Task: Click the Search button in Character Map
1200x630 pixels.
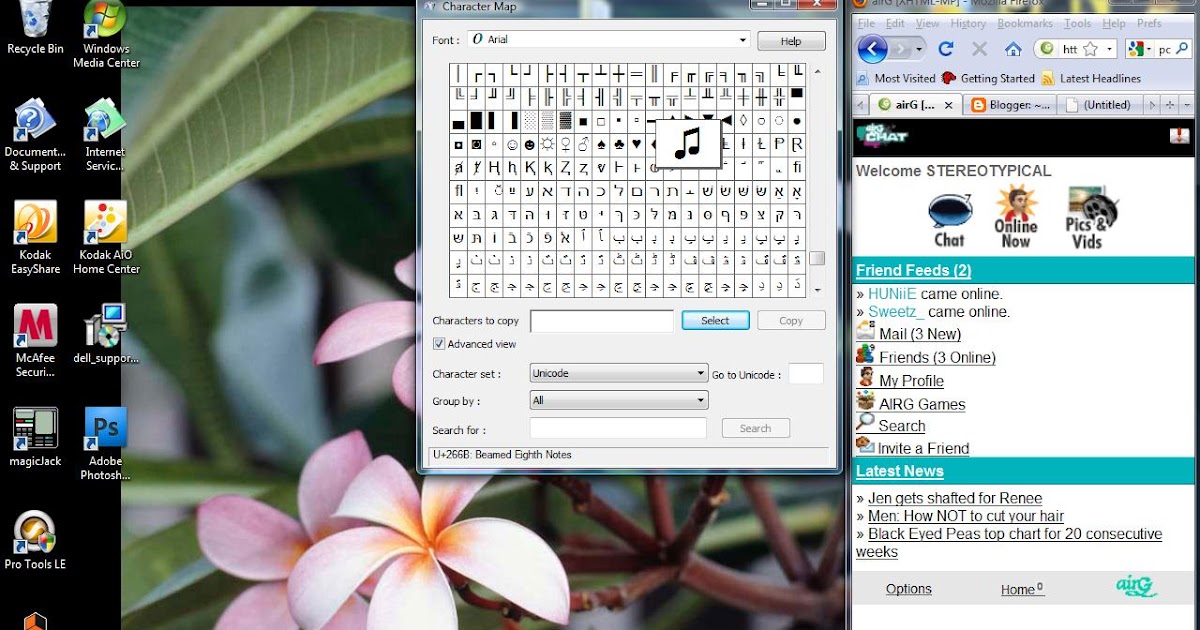Action: point(755,428)
